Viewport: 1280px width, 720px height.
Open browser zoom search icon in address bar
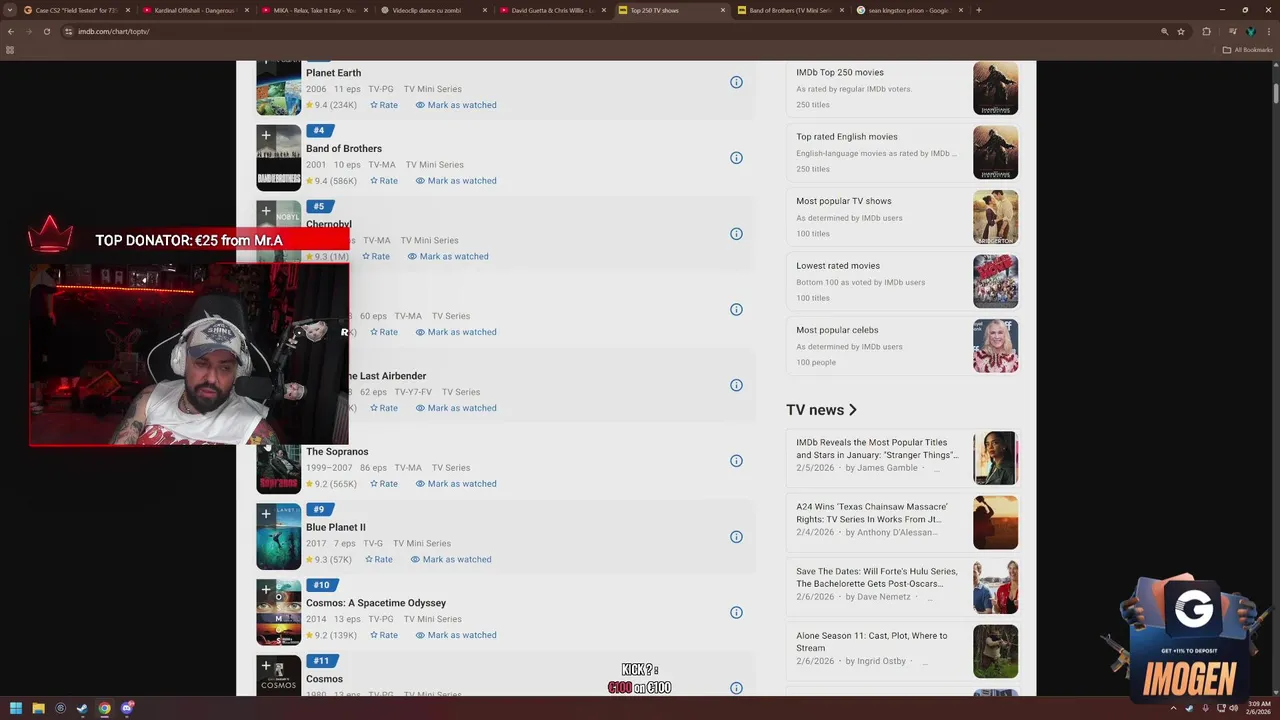coord(1164,31)
